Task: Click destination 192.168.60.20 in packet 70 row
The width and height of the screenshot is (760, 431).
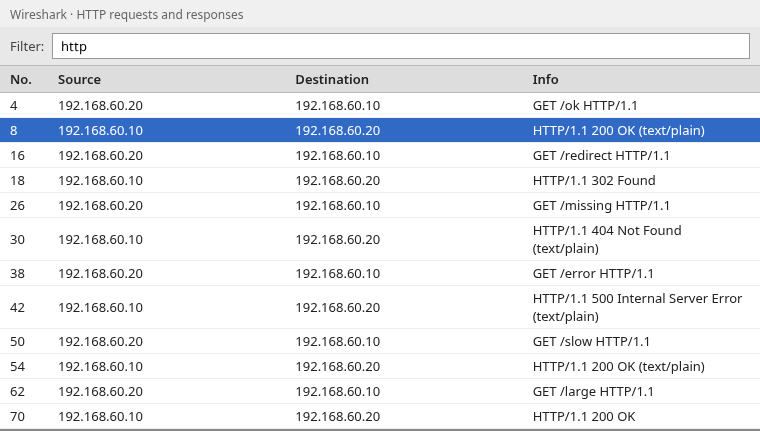Action: click(338, 416)
